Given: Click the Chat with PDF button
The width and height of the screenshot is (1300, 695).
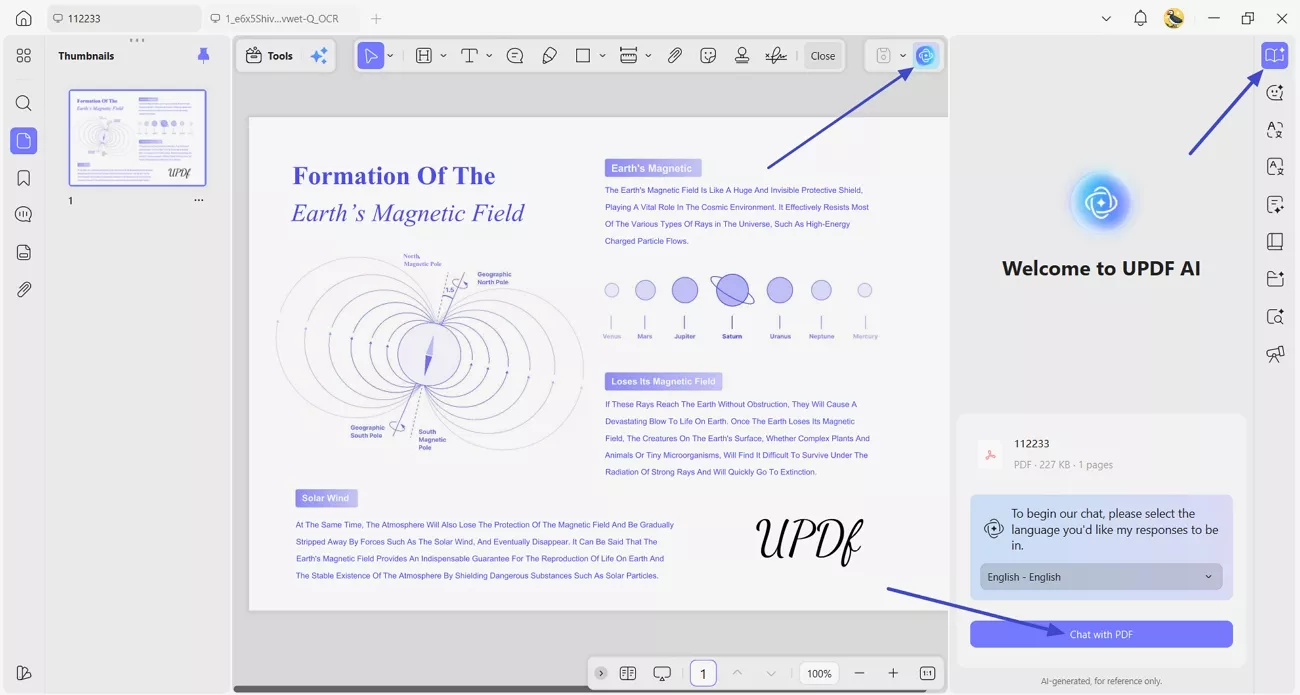Looking at the screenshot, I should coord(1101,634).
